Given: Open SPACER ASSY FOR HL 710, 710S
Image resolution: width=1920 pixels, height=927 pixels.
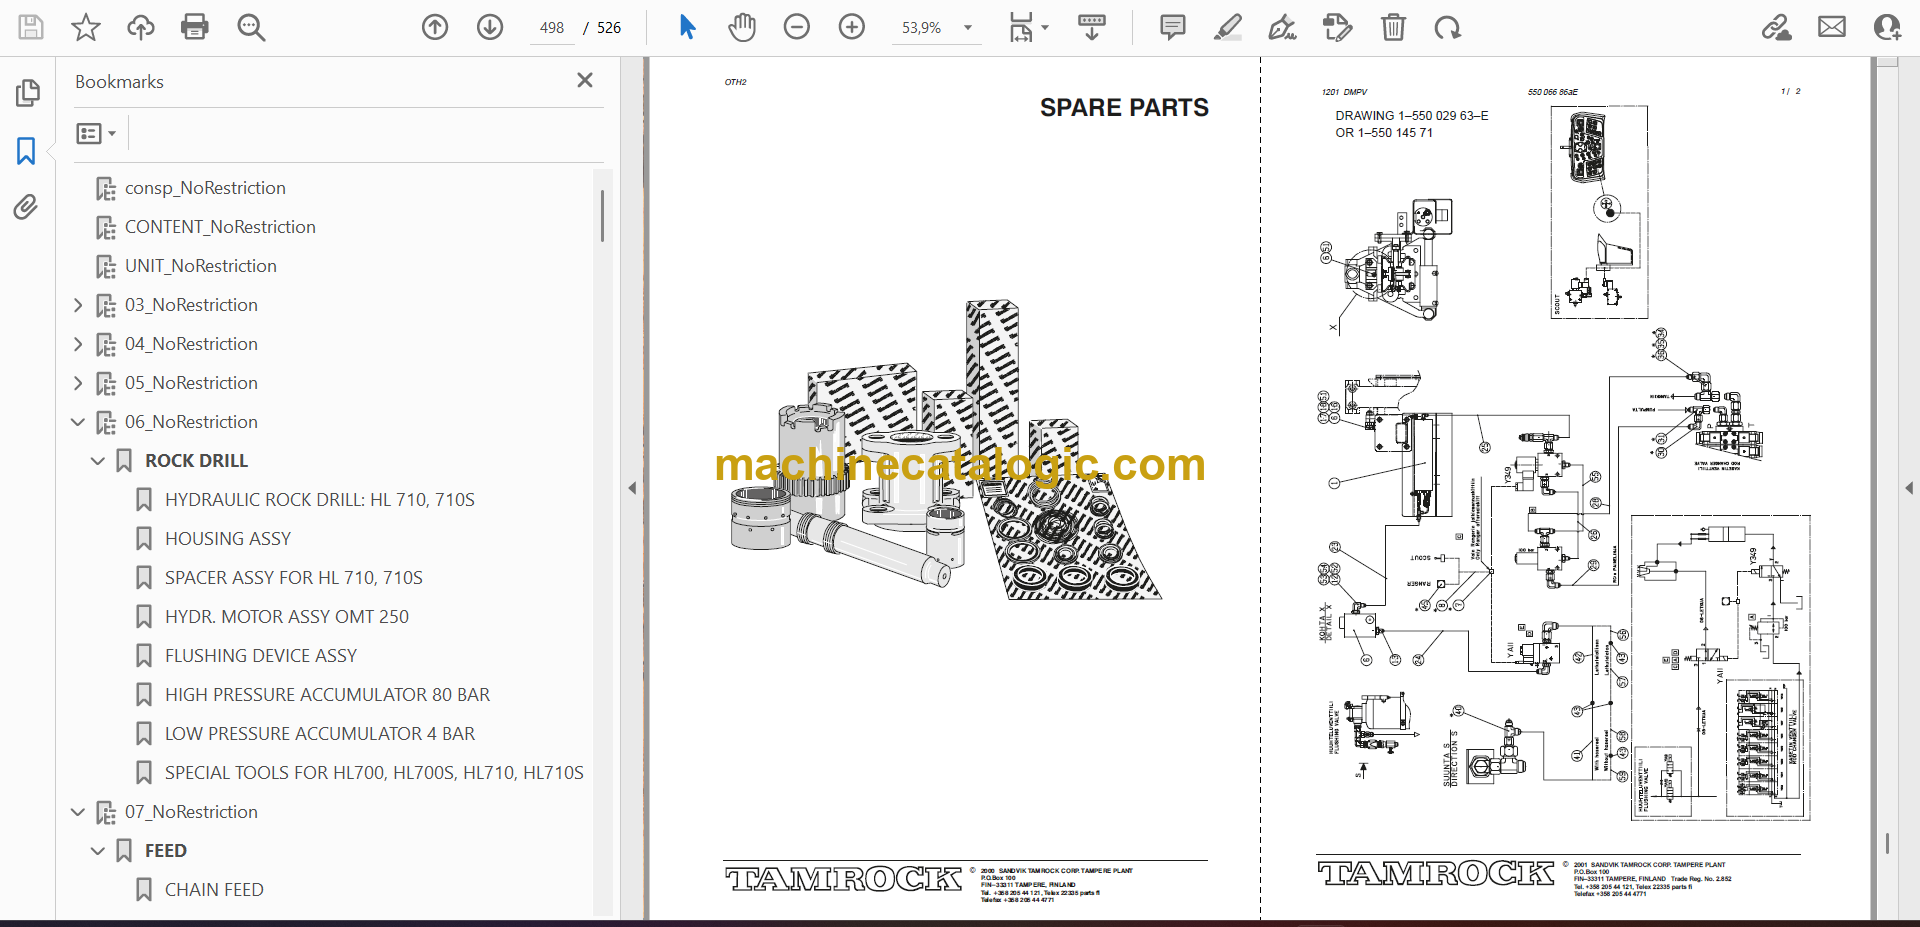Looking at the screenshot, I should click(x=294, y=578).
